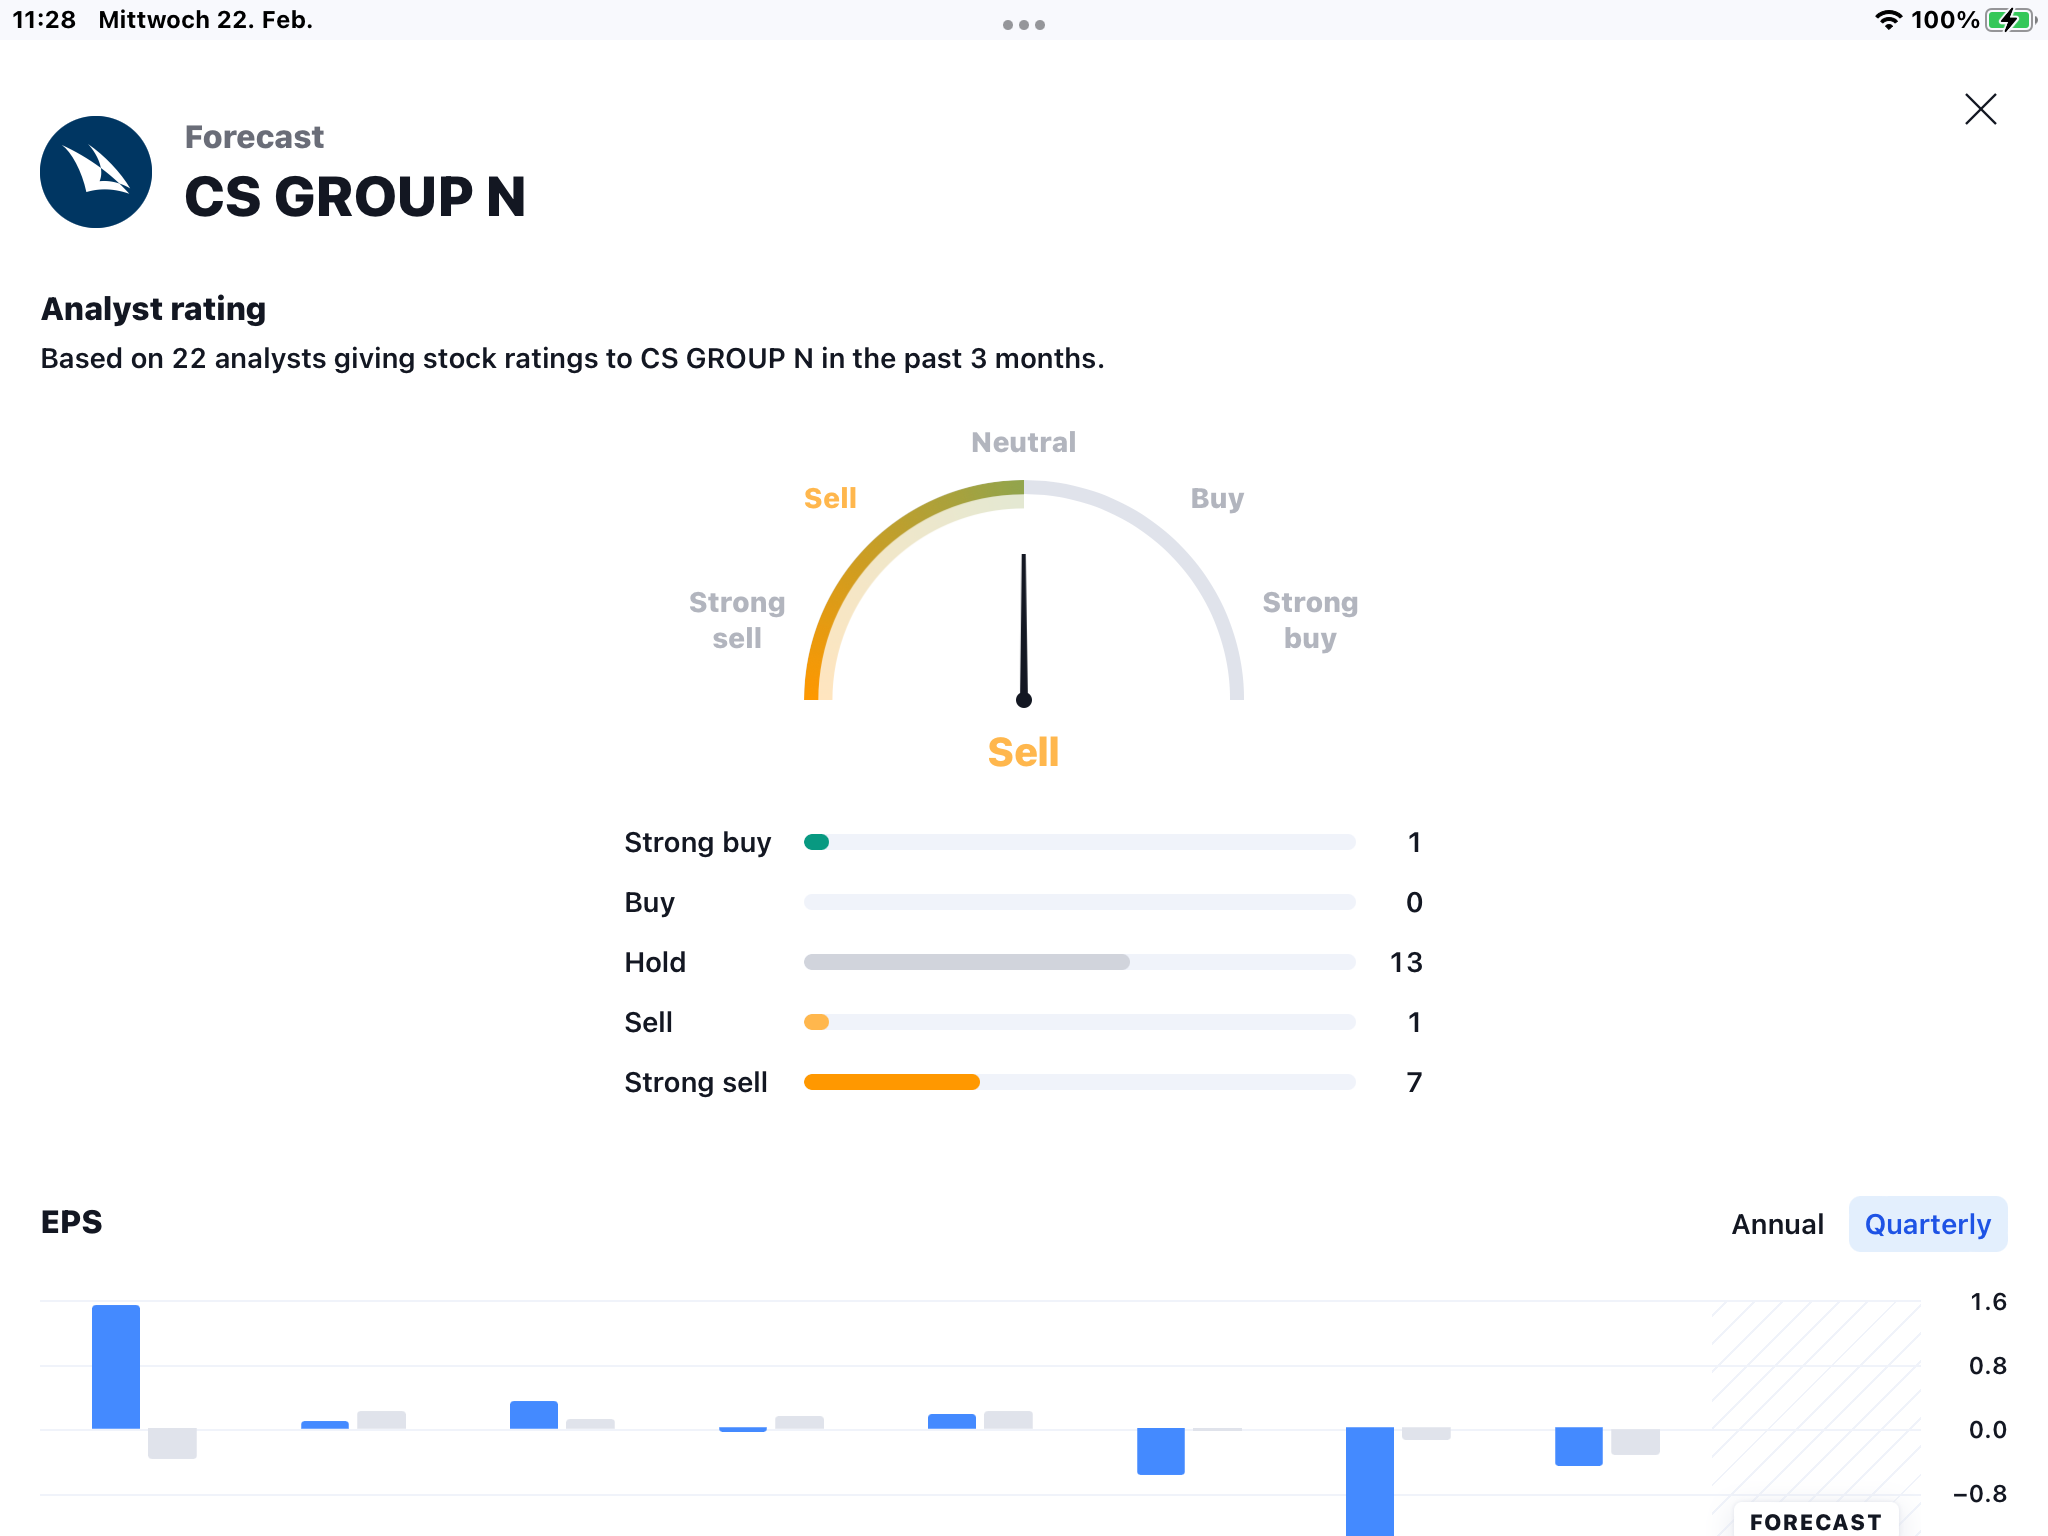Tap the FORECAST label in EPS chart
This screenshot has height=1536, width=2048.
1815,1521
